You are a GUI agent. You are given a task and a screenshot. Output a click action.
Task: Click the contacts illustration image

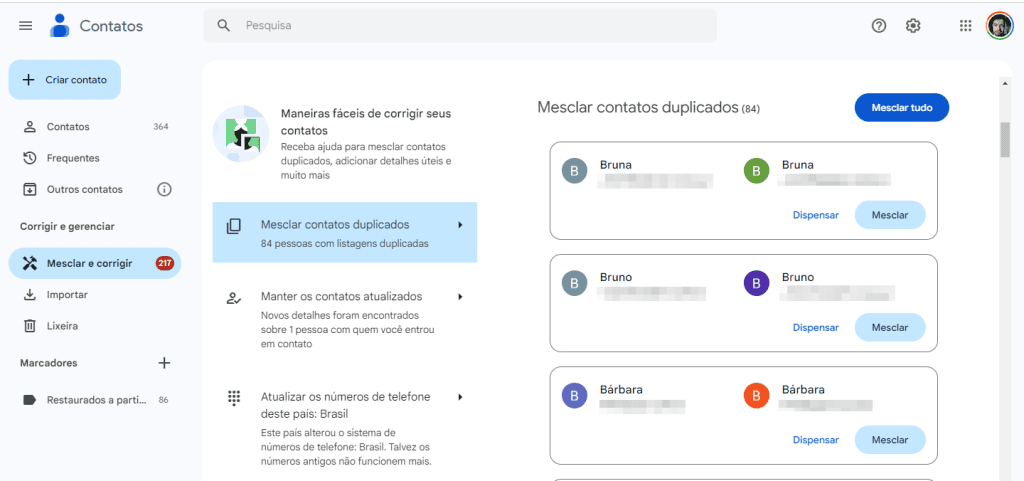click(241, 134)
